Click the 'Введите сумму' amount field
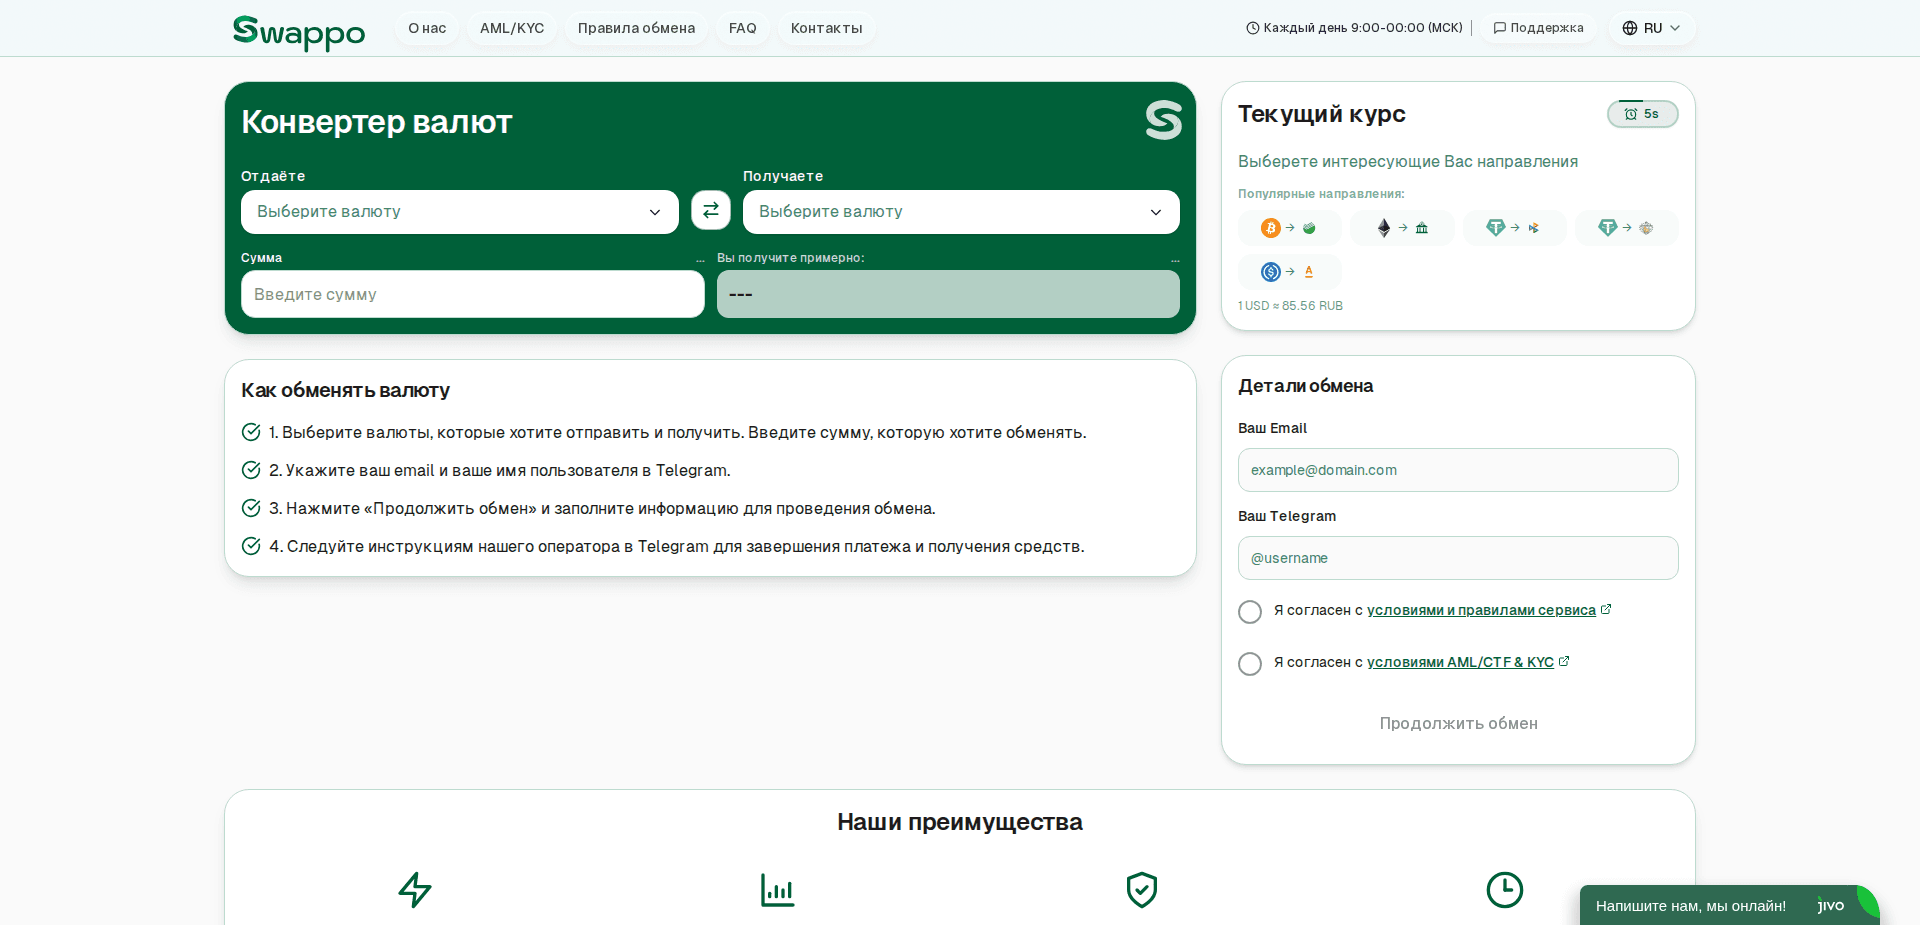The height and width of the screenshot is (925, 1920). pos(472,294)
